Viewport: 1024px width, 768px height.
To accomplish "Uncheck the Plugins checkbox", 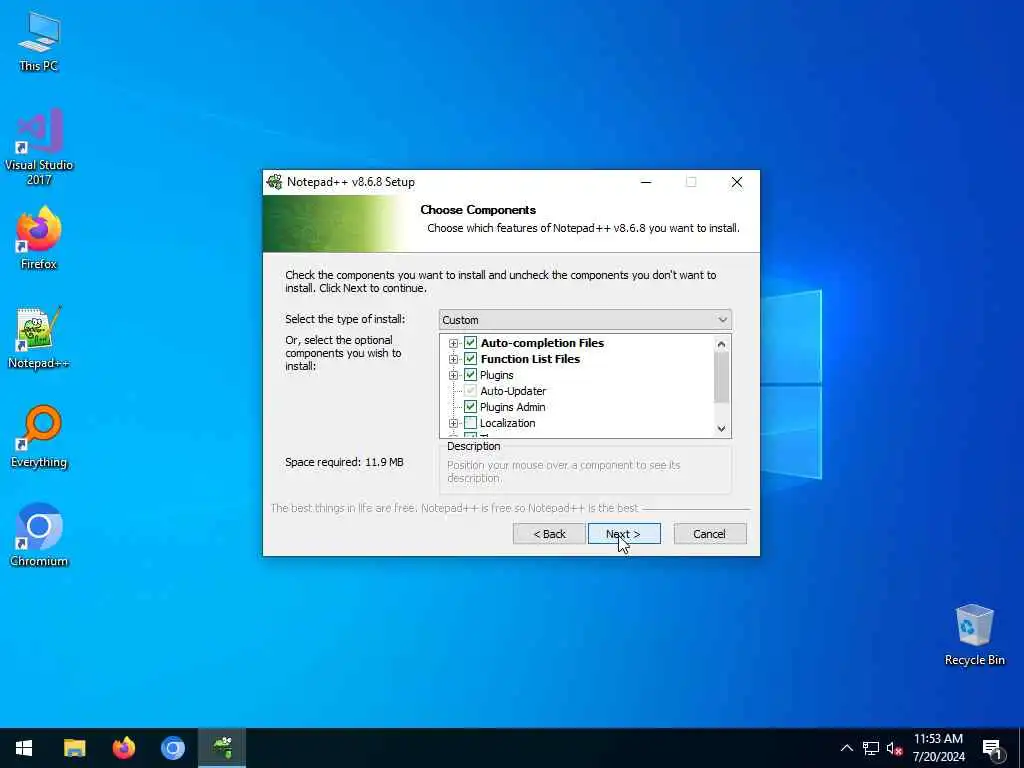I will [470, 375].
